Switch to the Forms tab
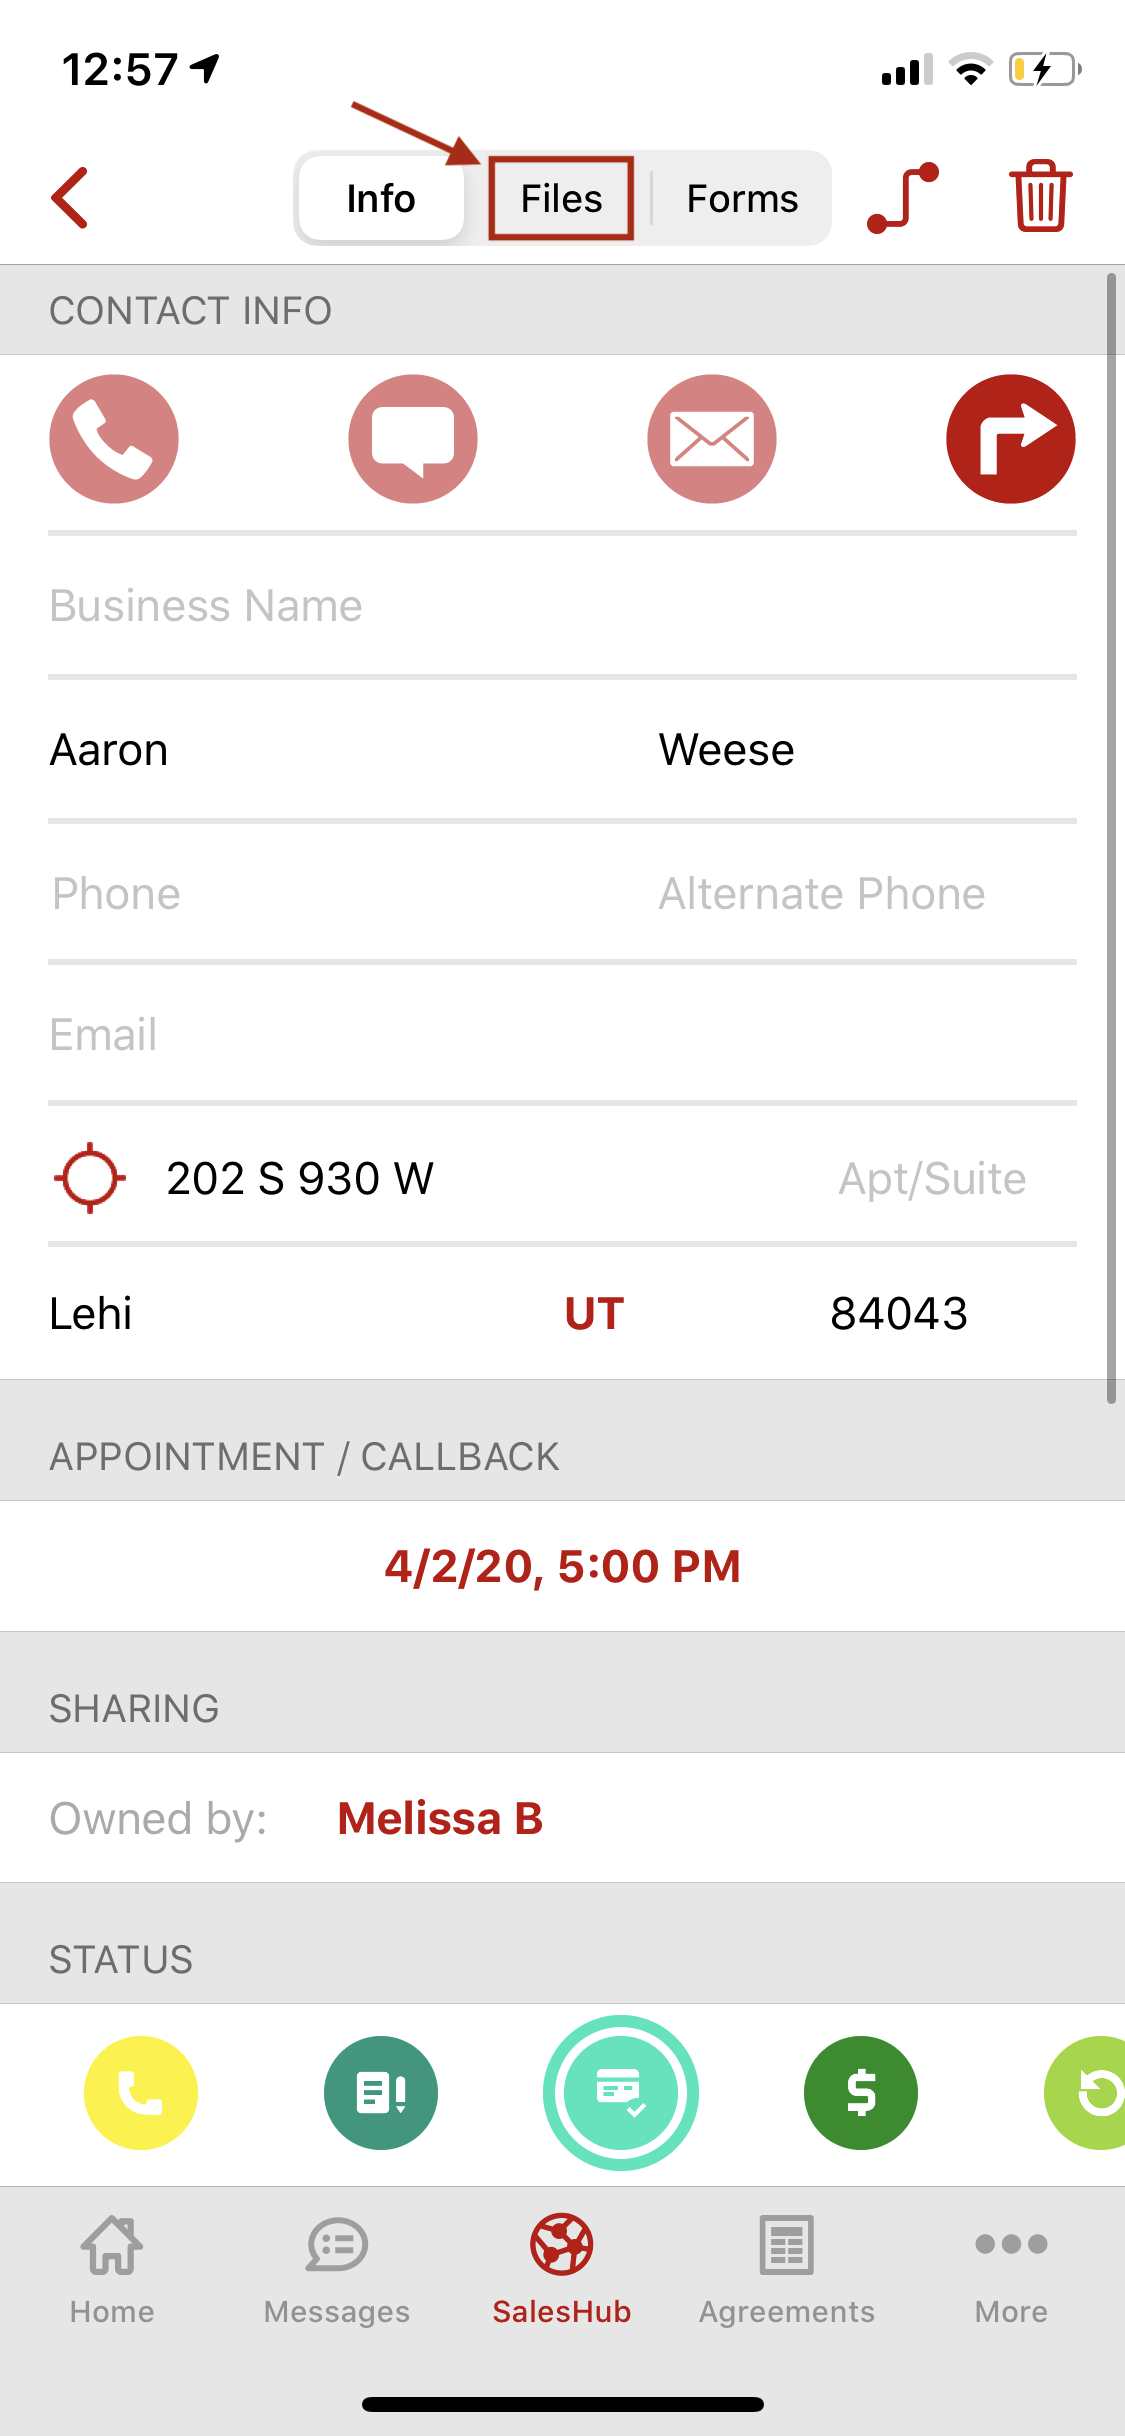The width and height of the screenshot is (1125, 2436). pos(742,198)
